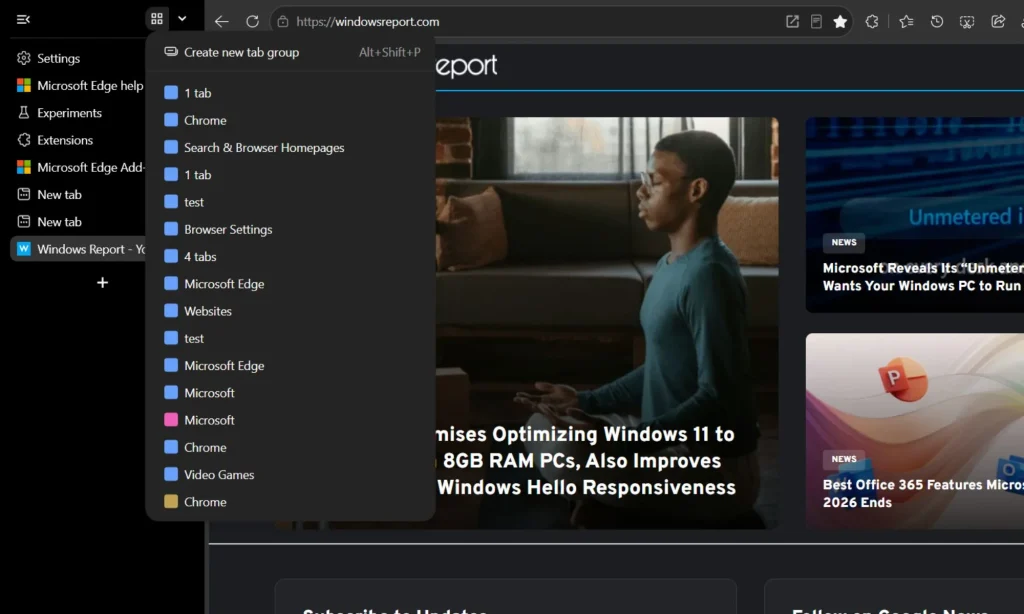Activate the Windows Report tab
The image size is (1024, 614).
tap(78, 249)
